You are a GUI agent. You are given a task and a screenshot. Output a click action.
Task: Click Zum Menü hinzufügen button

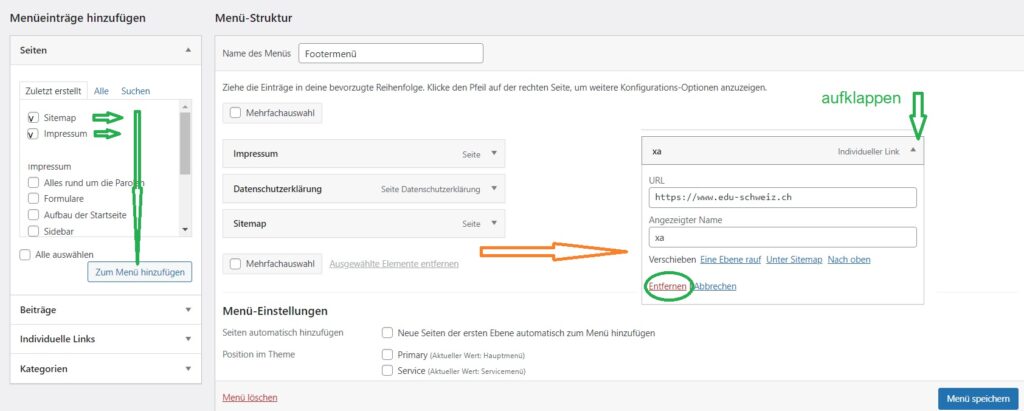[x=138, y=271]
